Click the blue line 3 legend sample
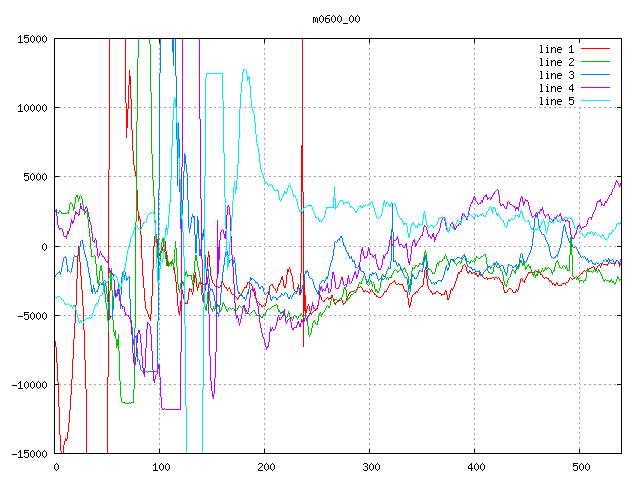The width and height of the screenshot is (640, 480). pos(596,75)
